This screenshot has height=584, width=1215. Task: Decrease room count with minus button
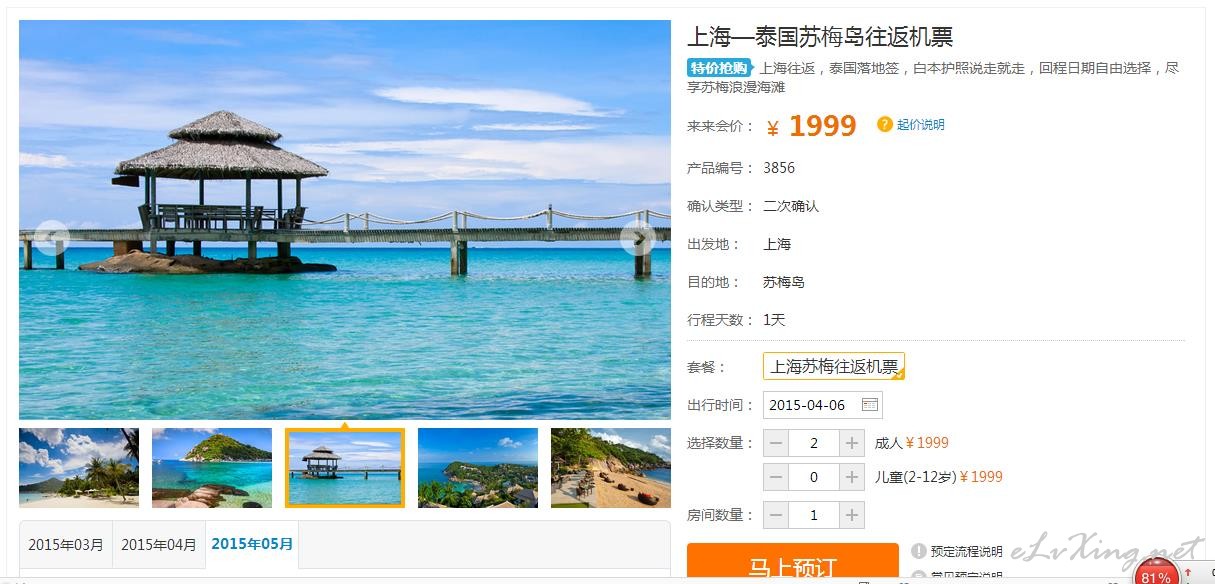point(776,515)
